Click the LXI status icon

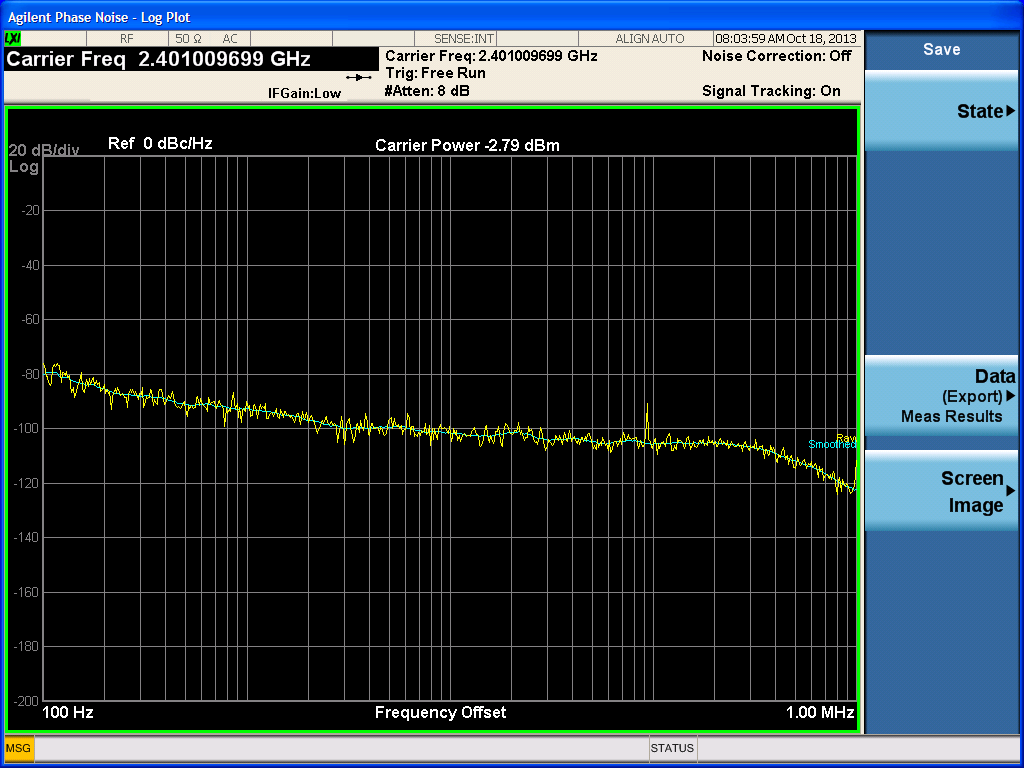click(12, 39)
